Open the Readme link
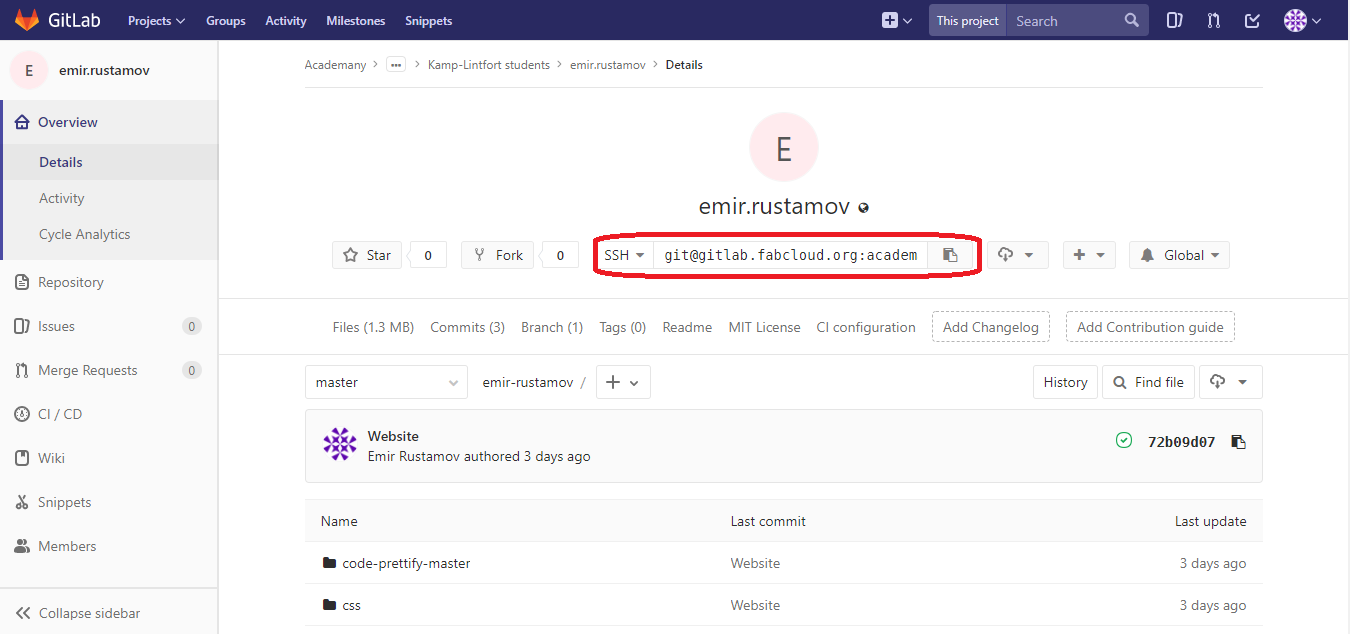 point(688,327)
